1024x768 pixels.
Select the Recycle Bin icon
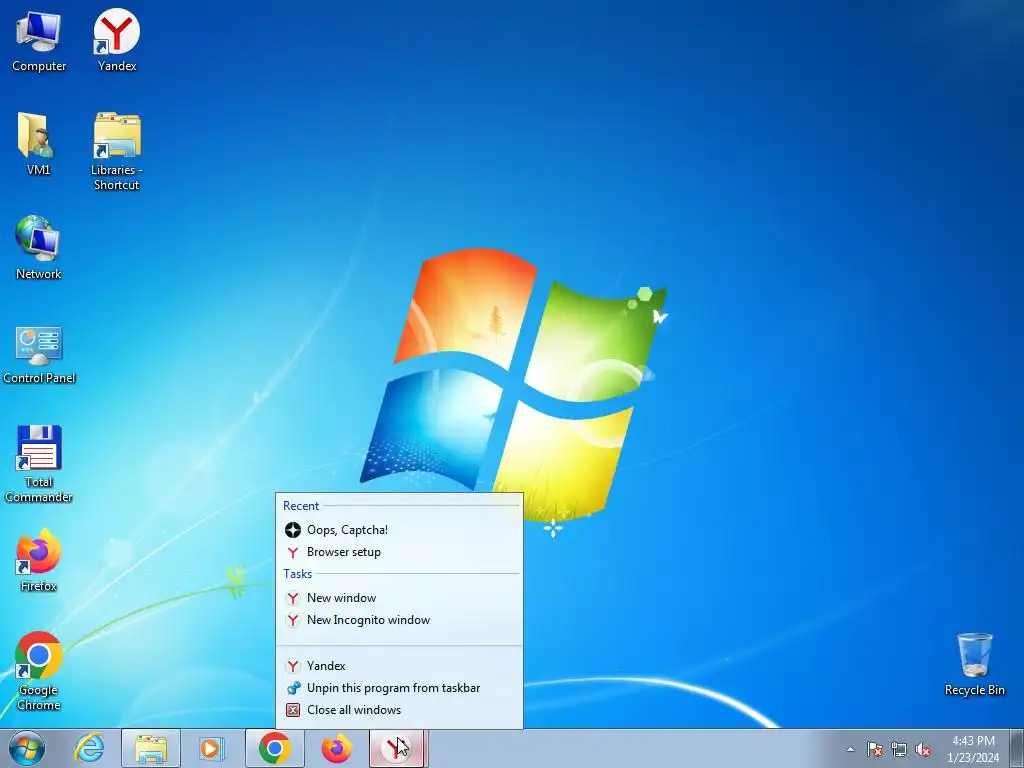[x=974, y=664]
